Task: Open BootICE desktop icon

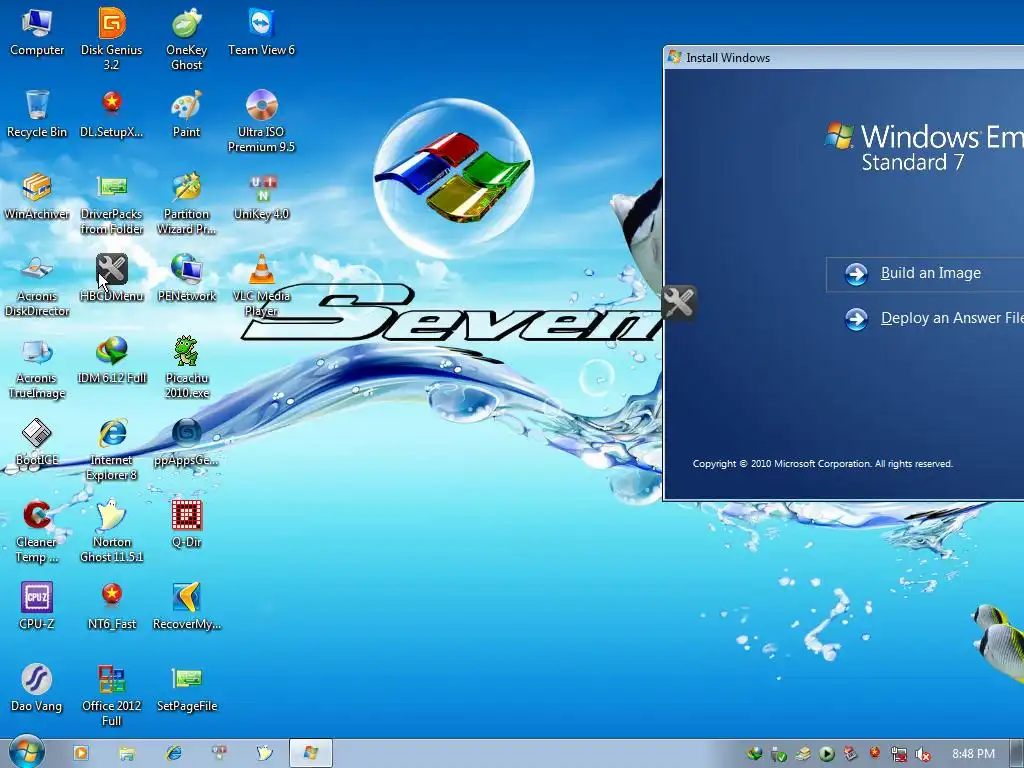Action: pyautogui.click(x=37, y=441)
